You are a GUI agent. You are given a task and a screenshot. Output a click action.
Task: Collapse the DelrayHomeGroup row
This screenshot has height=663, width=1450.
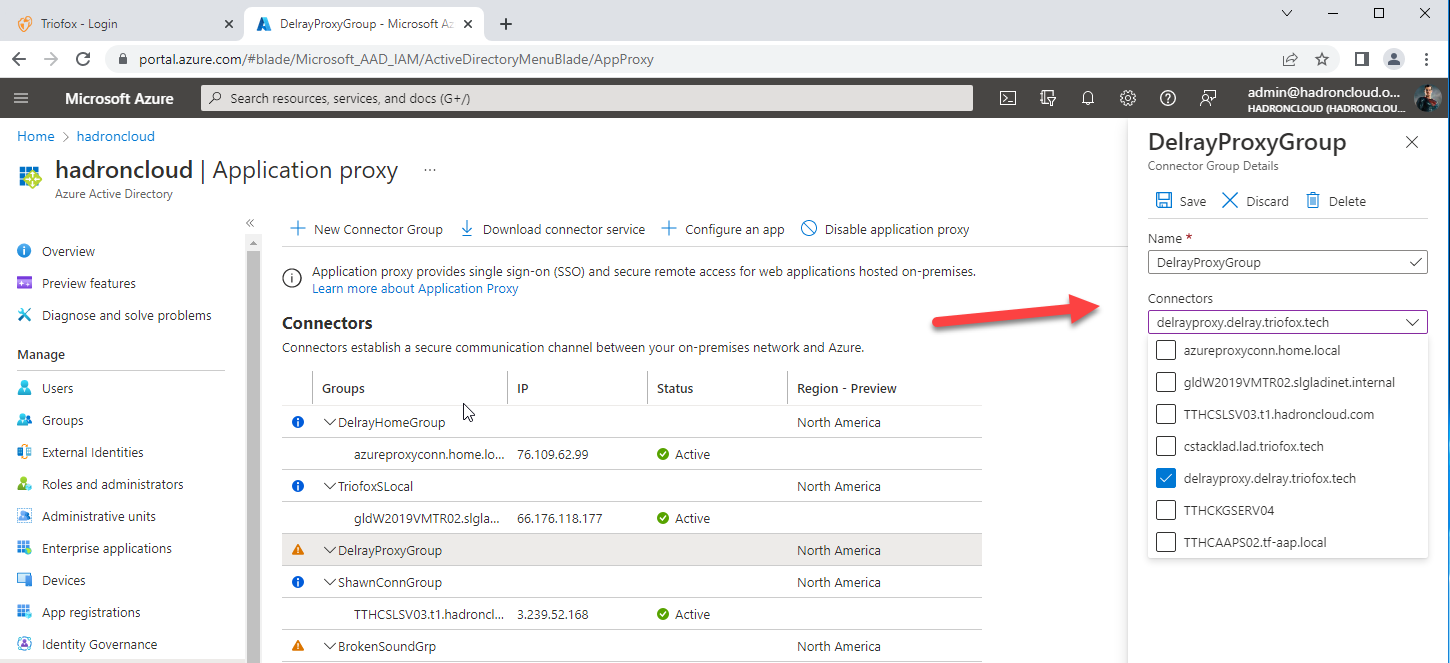pos(330,422)
